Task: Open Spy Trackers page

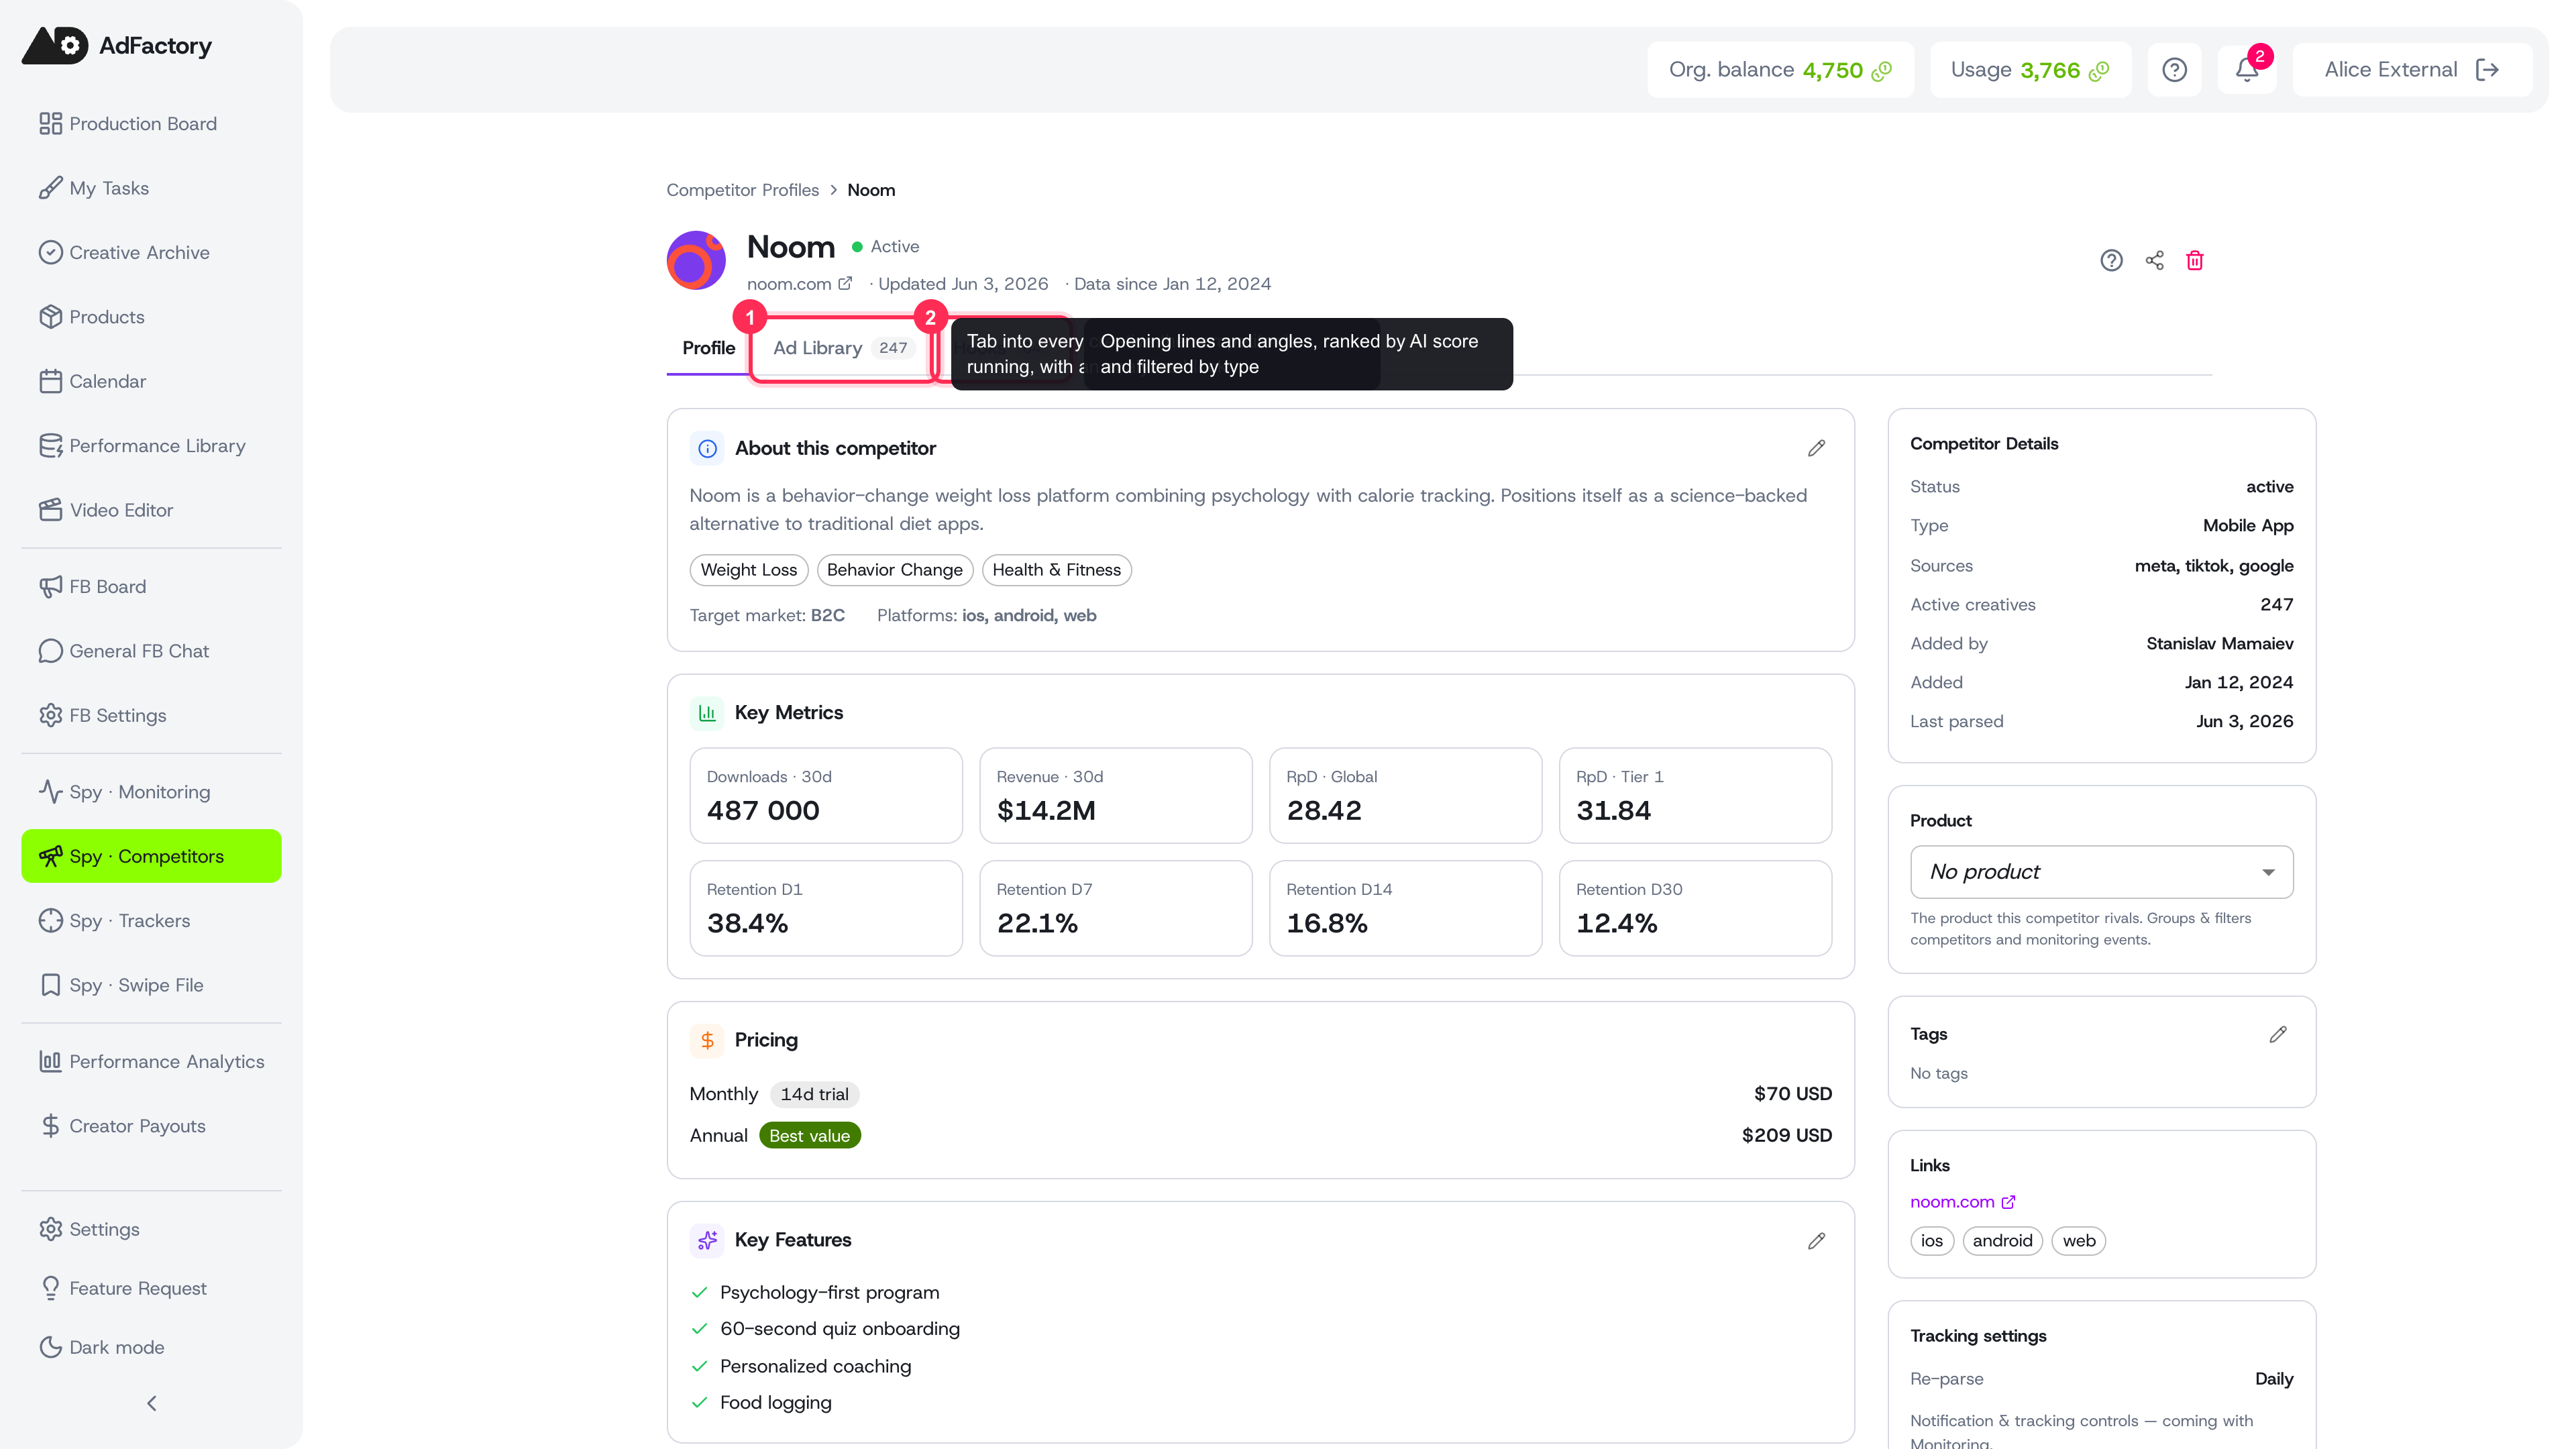Action: pyautogui.click(x=151, y=920)
